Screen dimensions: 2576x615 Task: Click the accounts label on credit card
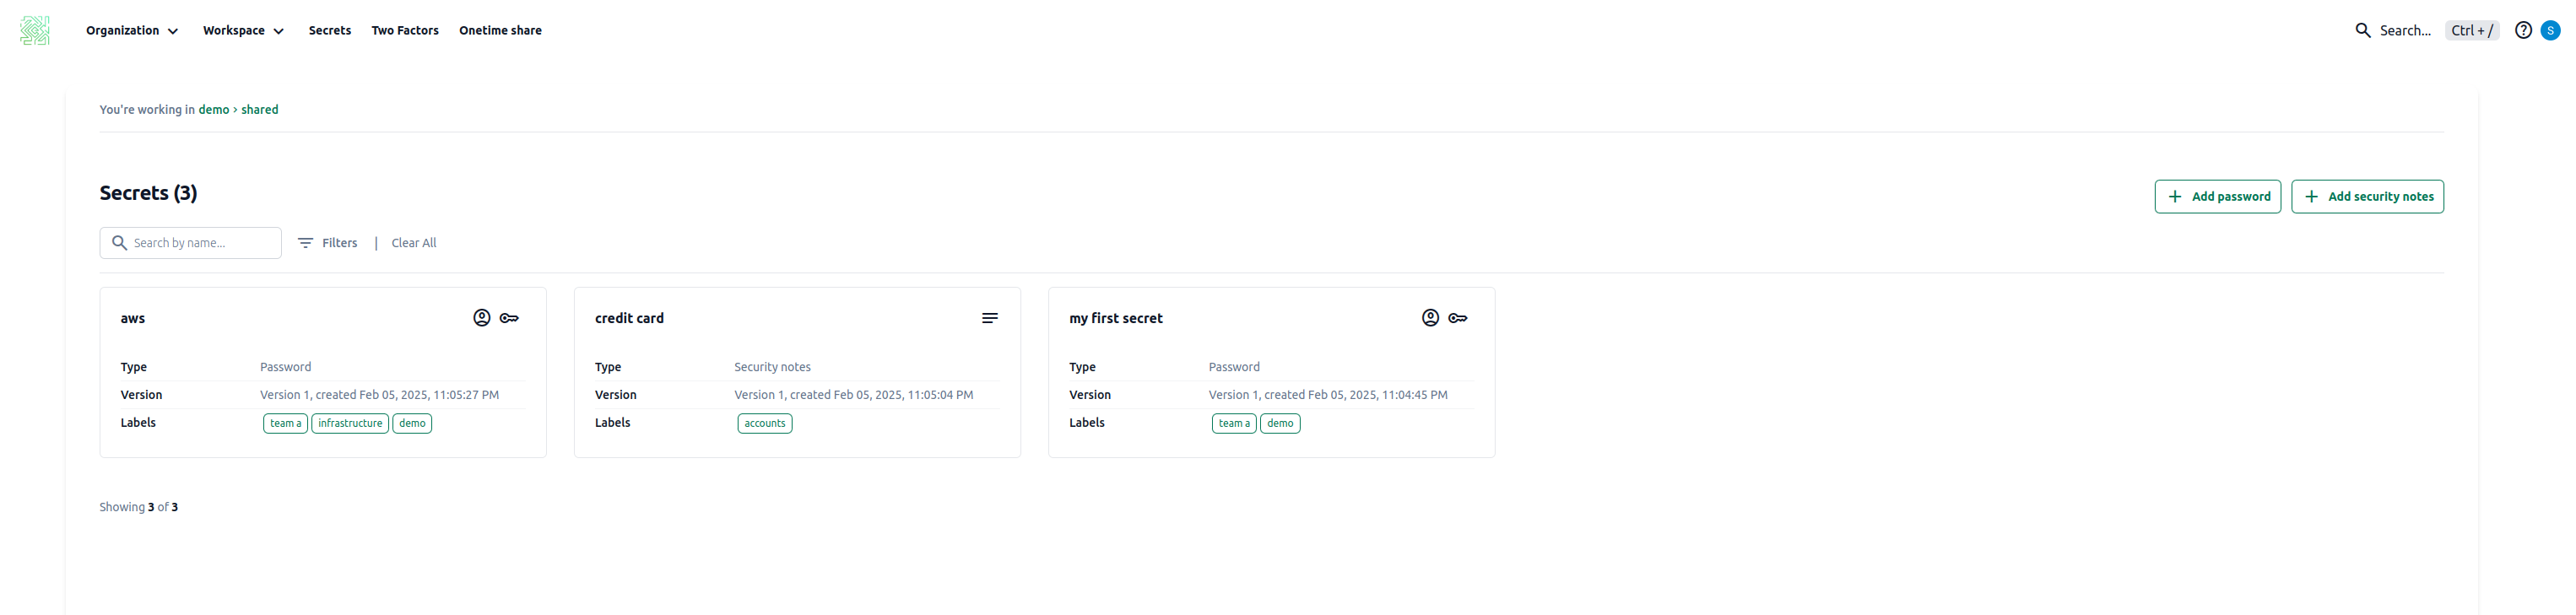click(x=765, y=424)
